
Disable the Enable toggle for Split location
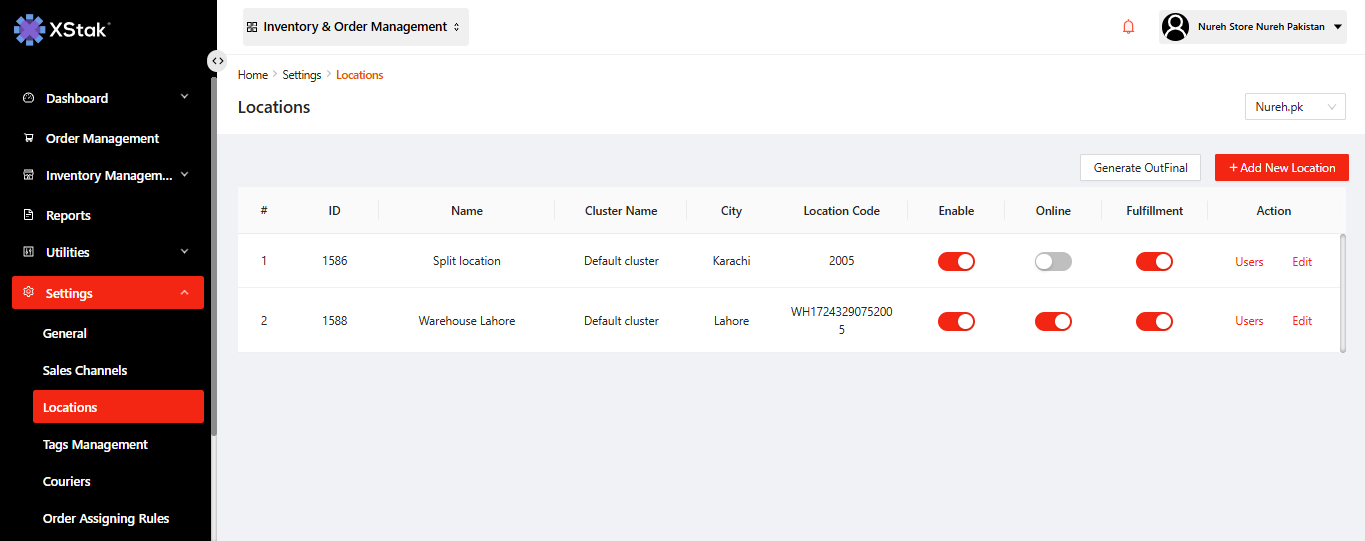[x=956, y=262]
